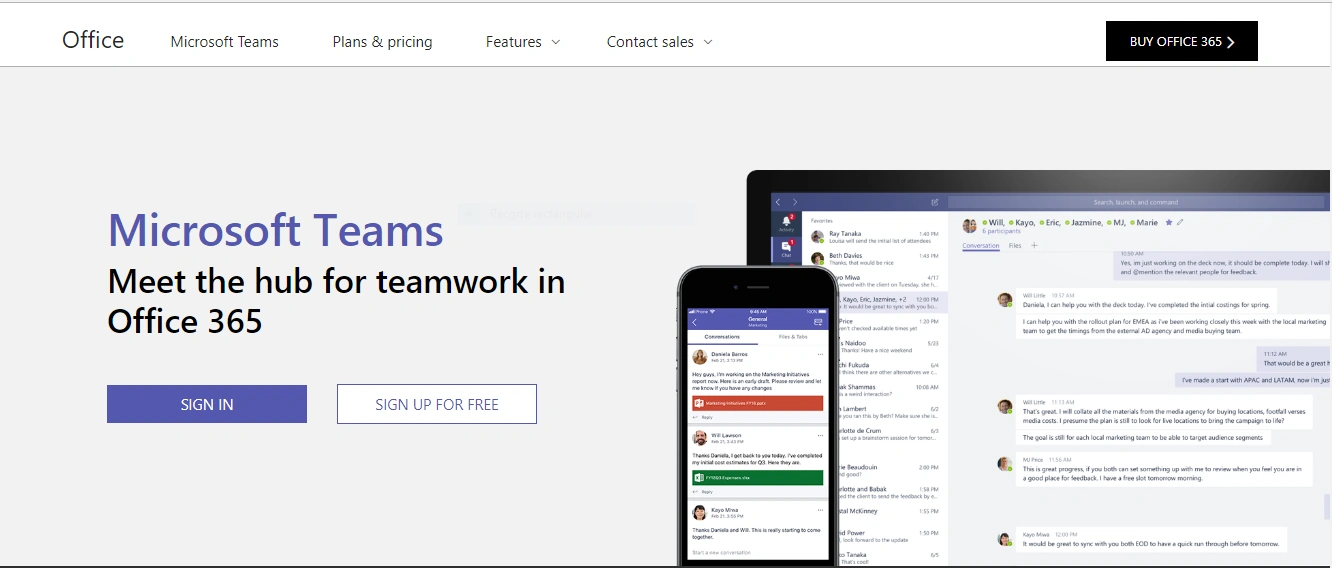Click Will Lawson's avatar on phone
The width and height of the screenshot is (1332, 568).
tap(700, 439)
